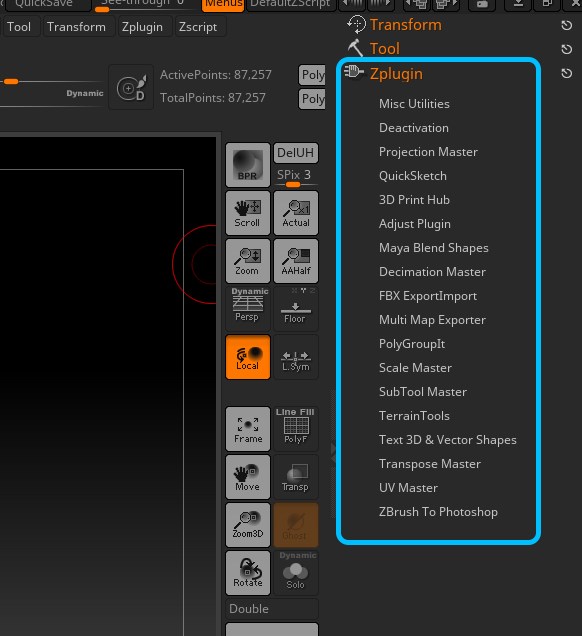Collapse the Zplugin palette title
The height and width of the screenshot is (636, 582).
(x=396, y=73)
